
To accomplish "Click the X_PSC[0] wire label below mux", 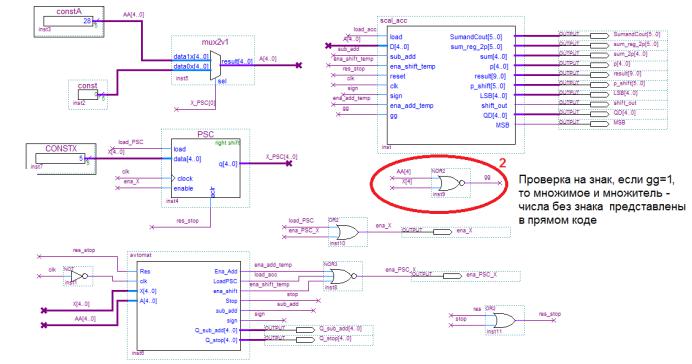I will coord(203,103).
